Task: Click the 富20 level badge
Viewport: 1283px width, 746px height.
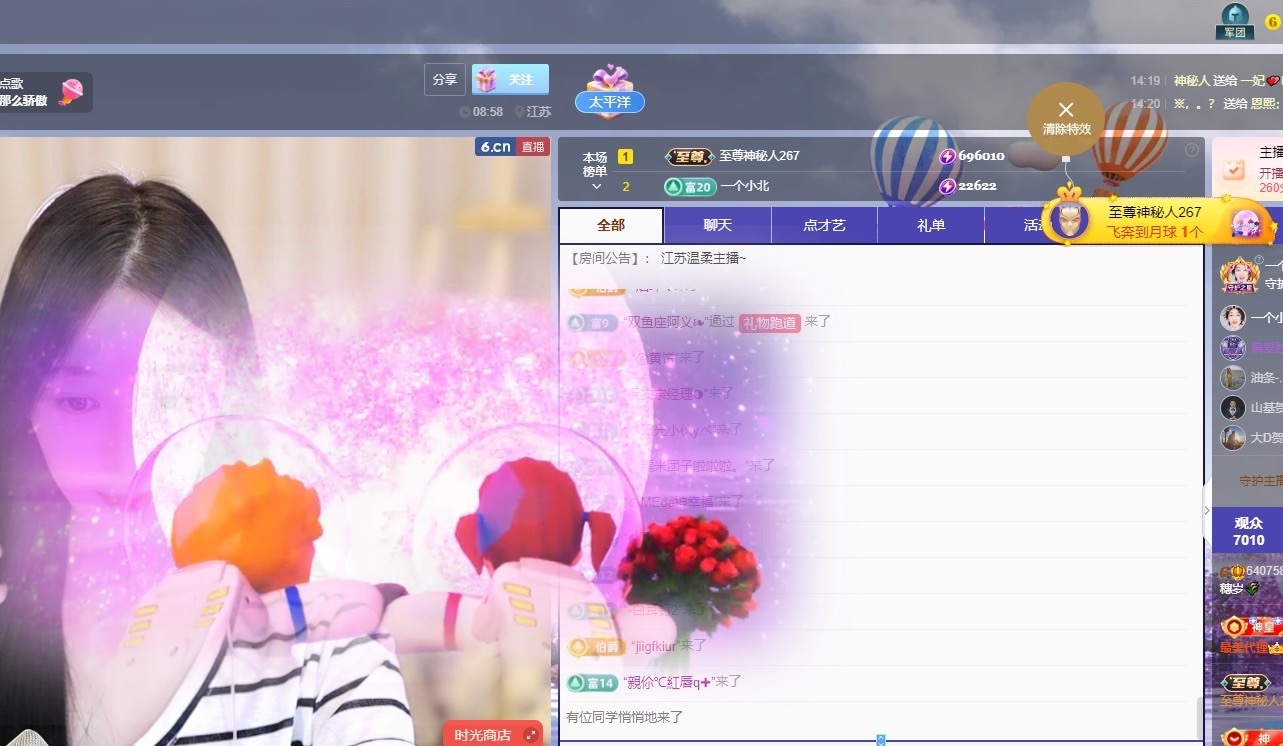Action: (688, 186)
